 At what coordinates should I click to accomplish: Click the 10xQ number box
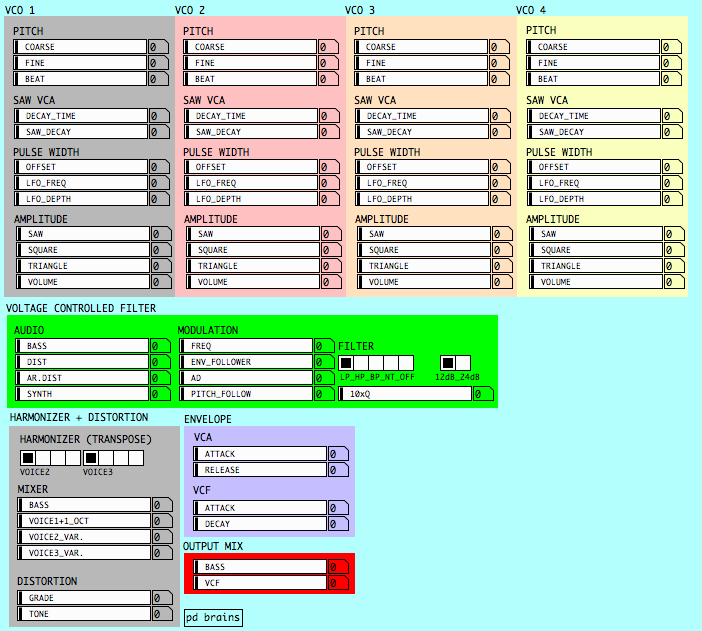(x=484, y=394)
